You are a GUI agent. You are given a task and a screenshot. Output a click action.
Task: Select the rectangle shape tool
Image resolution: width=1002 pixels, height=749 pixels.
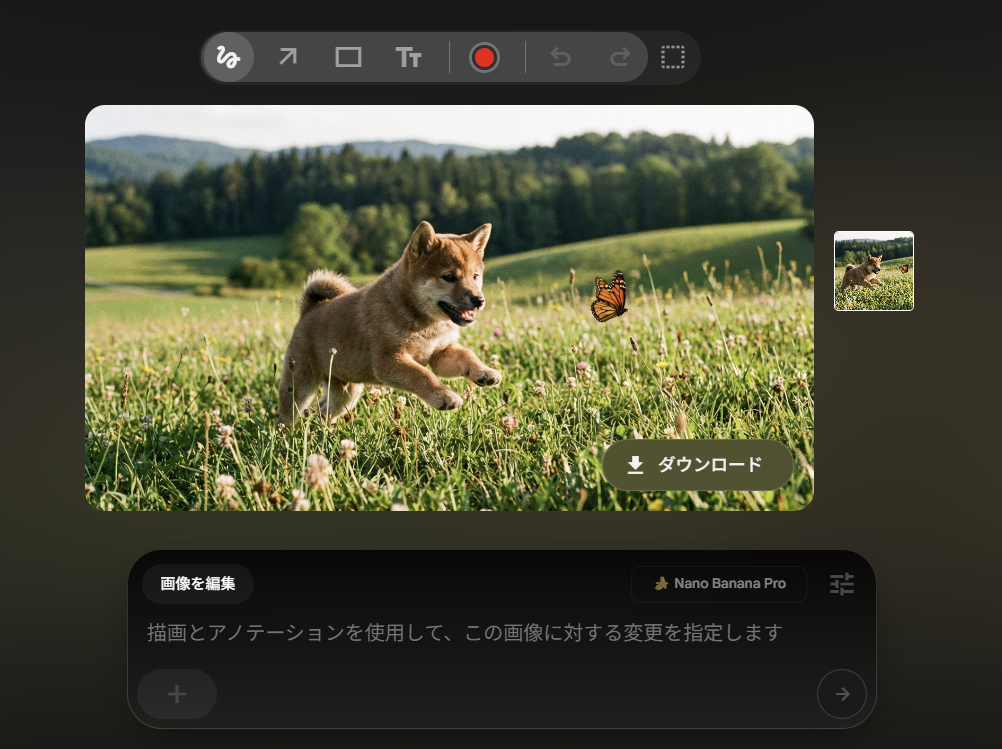click(x=348, y=58)
